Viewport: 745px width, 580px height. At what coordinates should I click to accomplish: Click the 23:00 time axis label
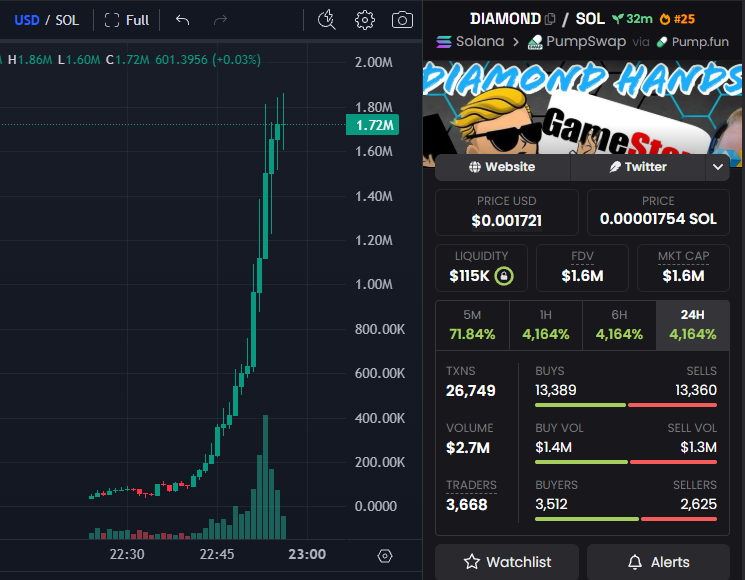[x=307, y=554]
